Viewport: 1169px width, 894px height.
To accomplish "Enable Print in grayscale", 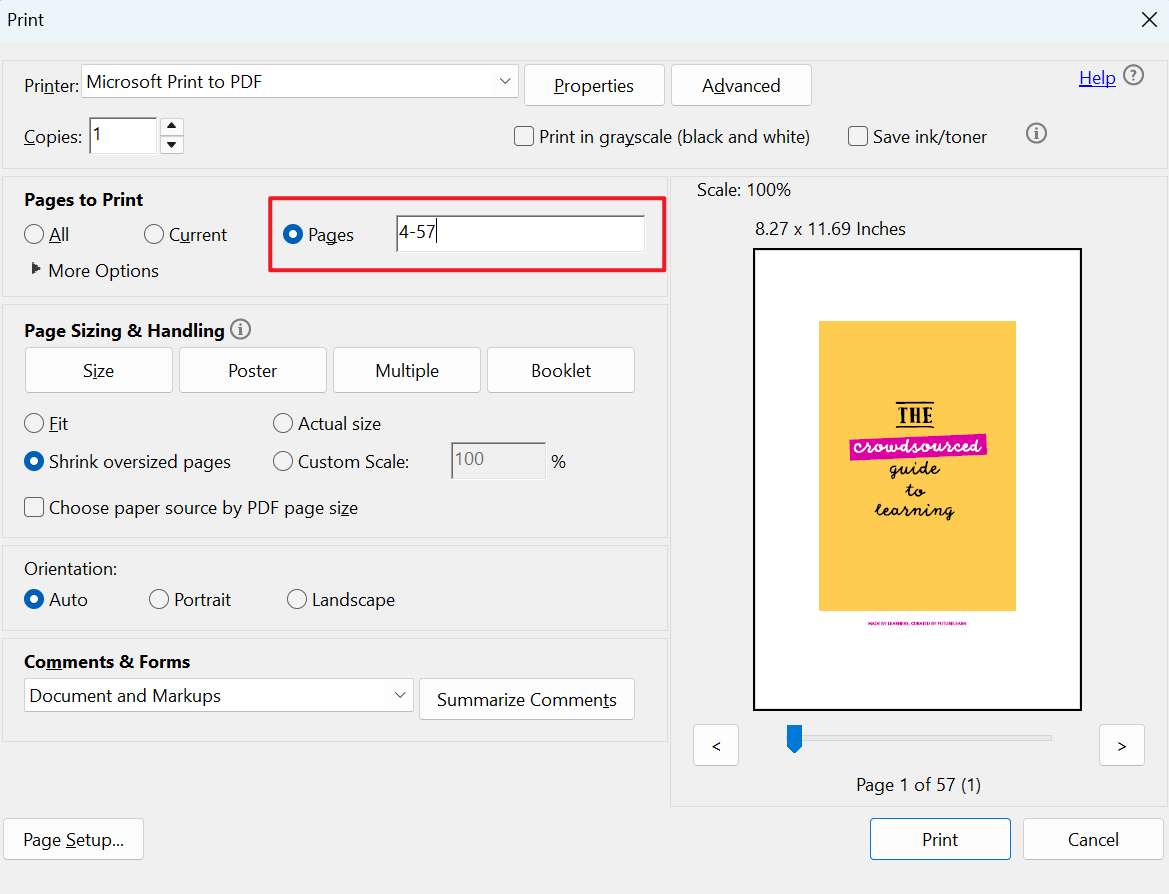I will 524,136.
